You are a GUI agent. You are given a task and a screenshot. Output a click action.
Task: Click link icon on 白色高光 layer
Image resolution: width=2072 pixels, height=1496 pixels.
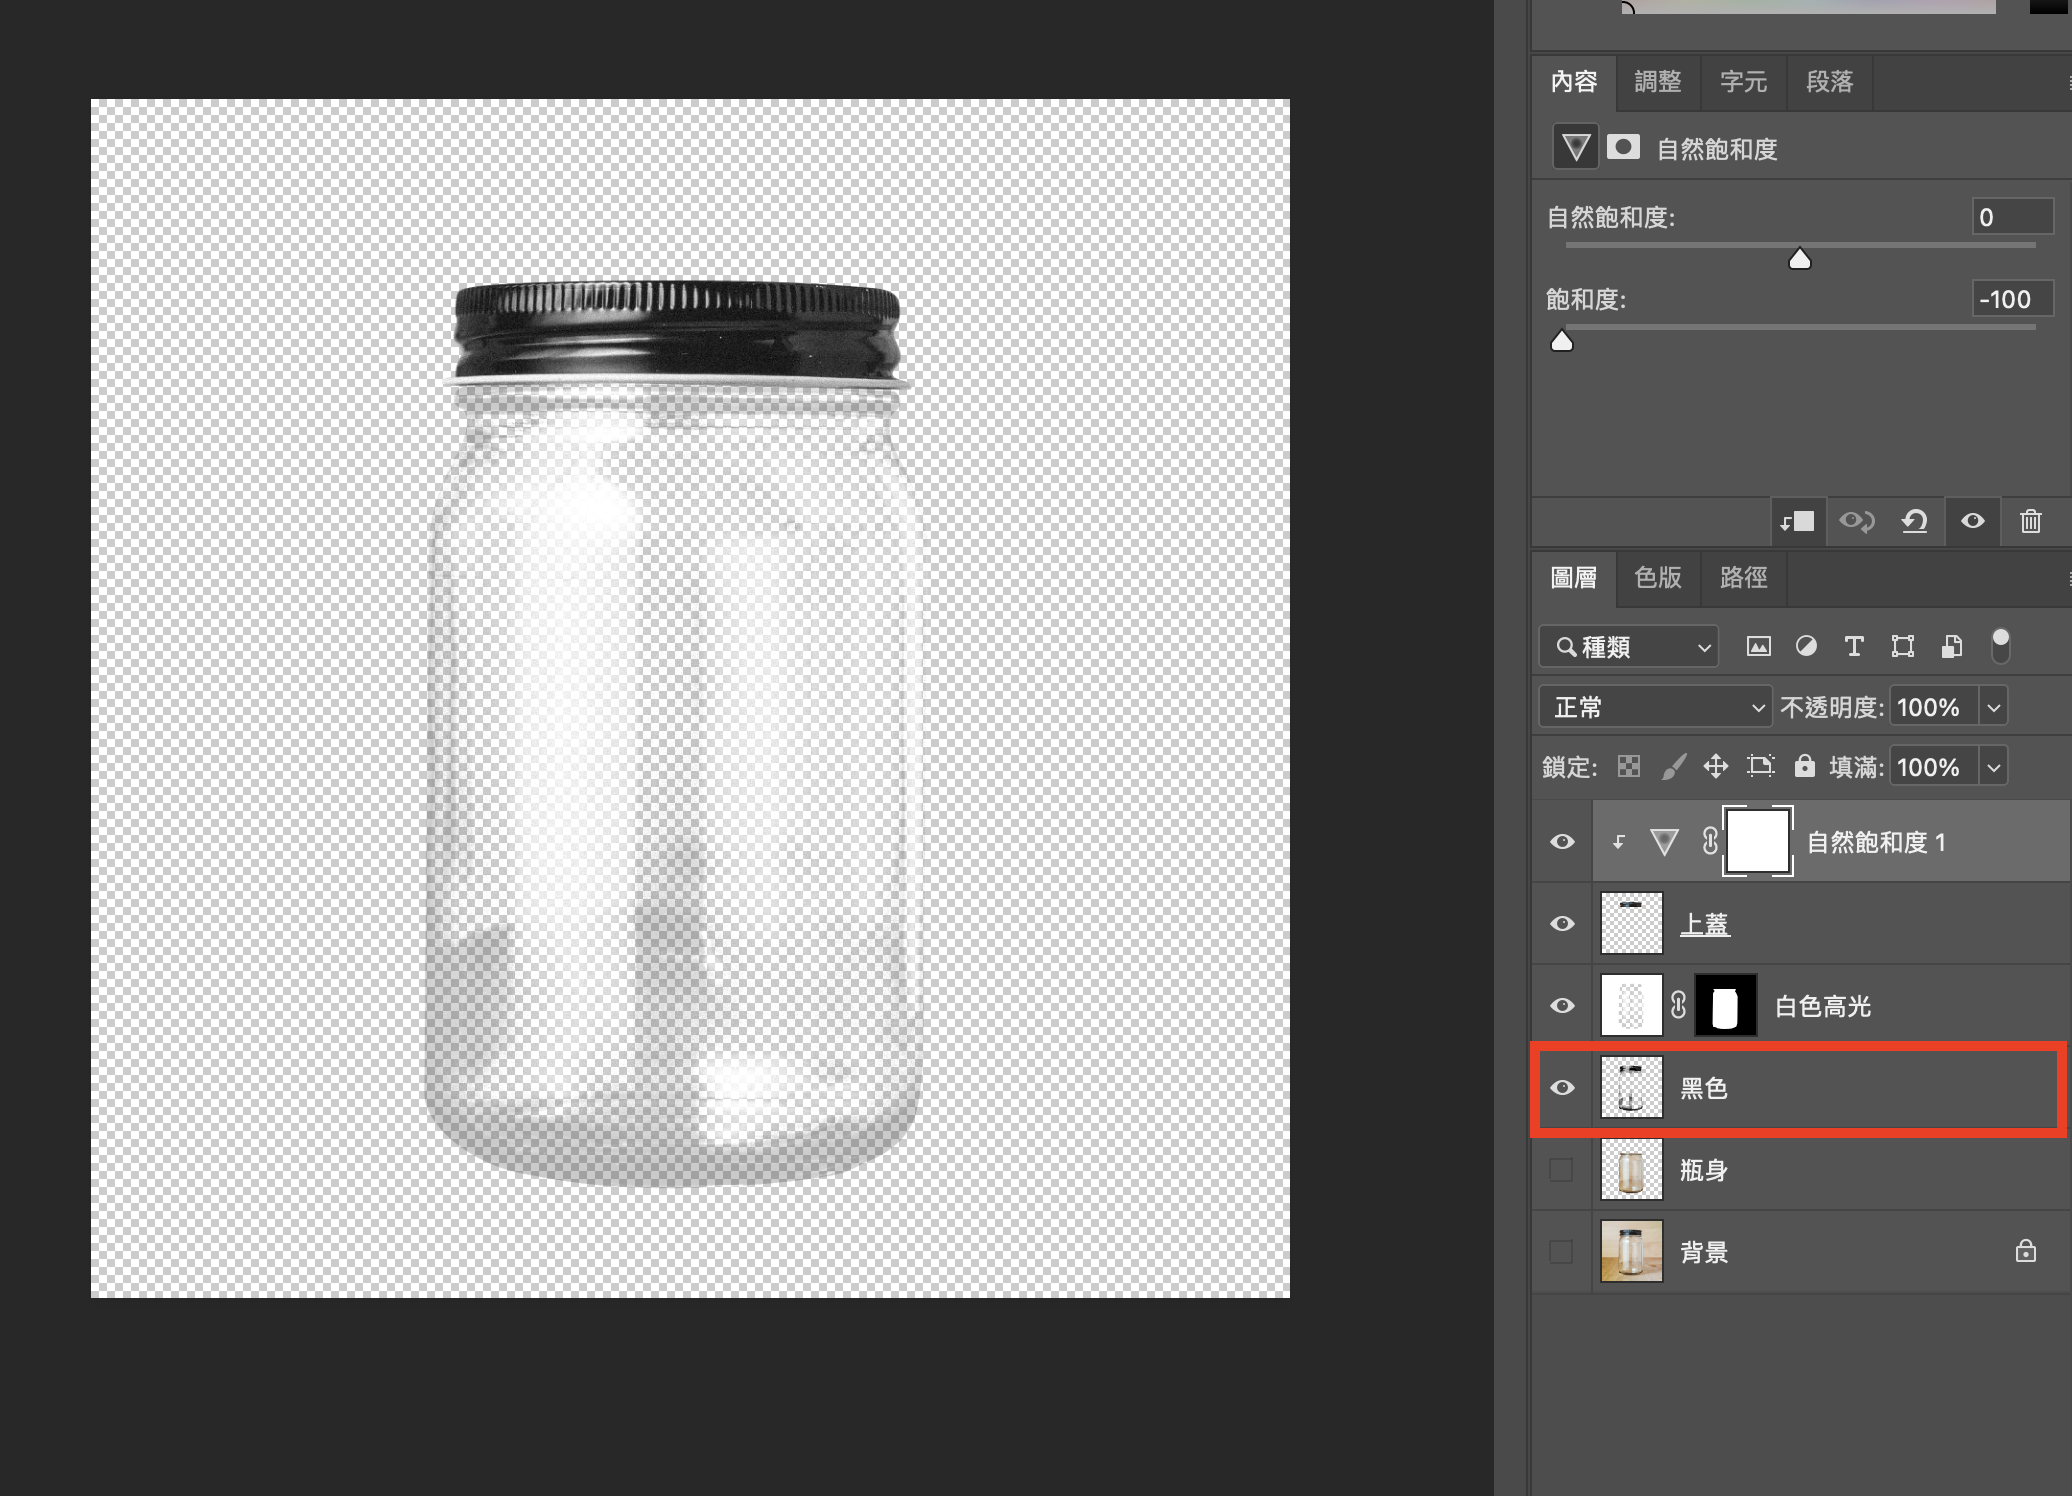(x=1678, y=1005)
